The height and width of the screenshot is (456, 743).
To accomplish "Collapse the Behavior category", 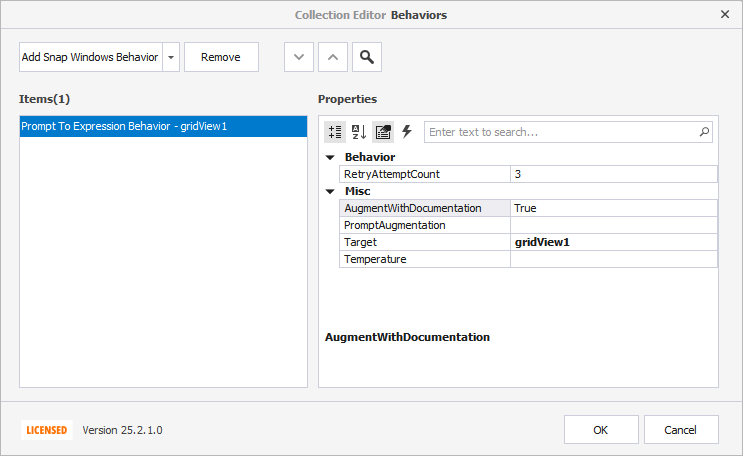I will coord(330,157).
